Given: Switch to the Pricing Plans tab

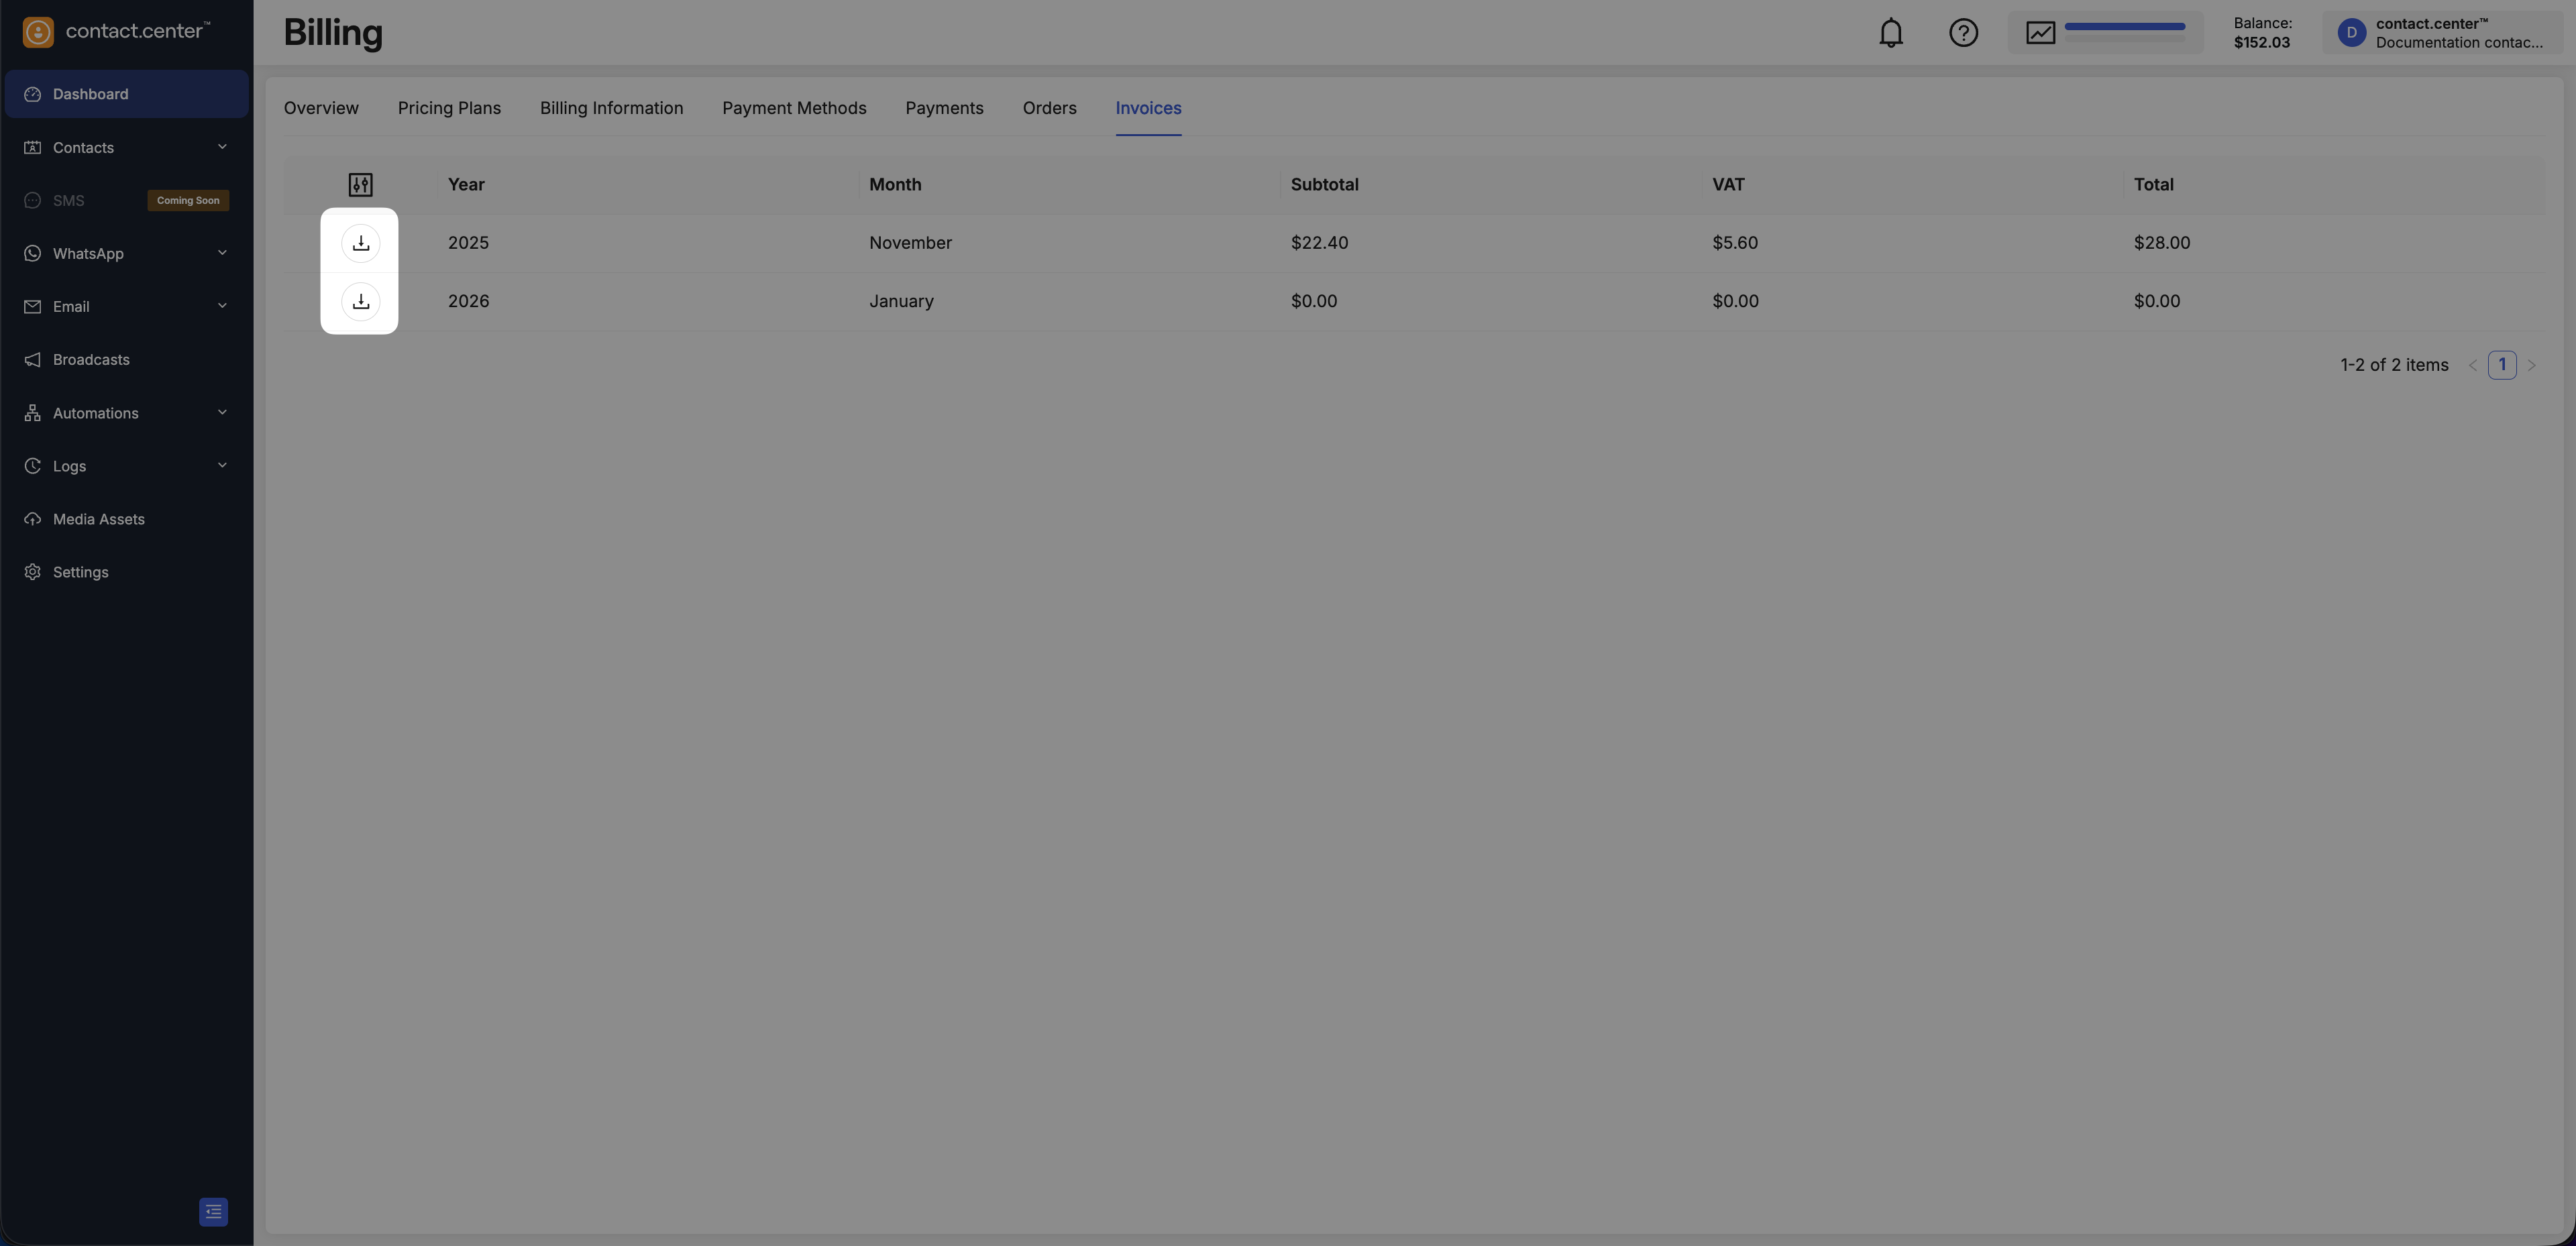Looking at the screenshot, I should (449, 108).
